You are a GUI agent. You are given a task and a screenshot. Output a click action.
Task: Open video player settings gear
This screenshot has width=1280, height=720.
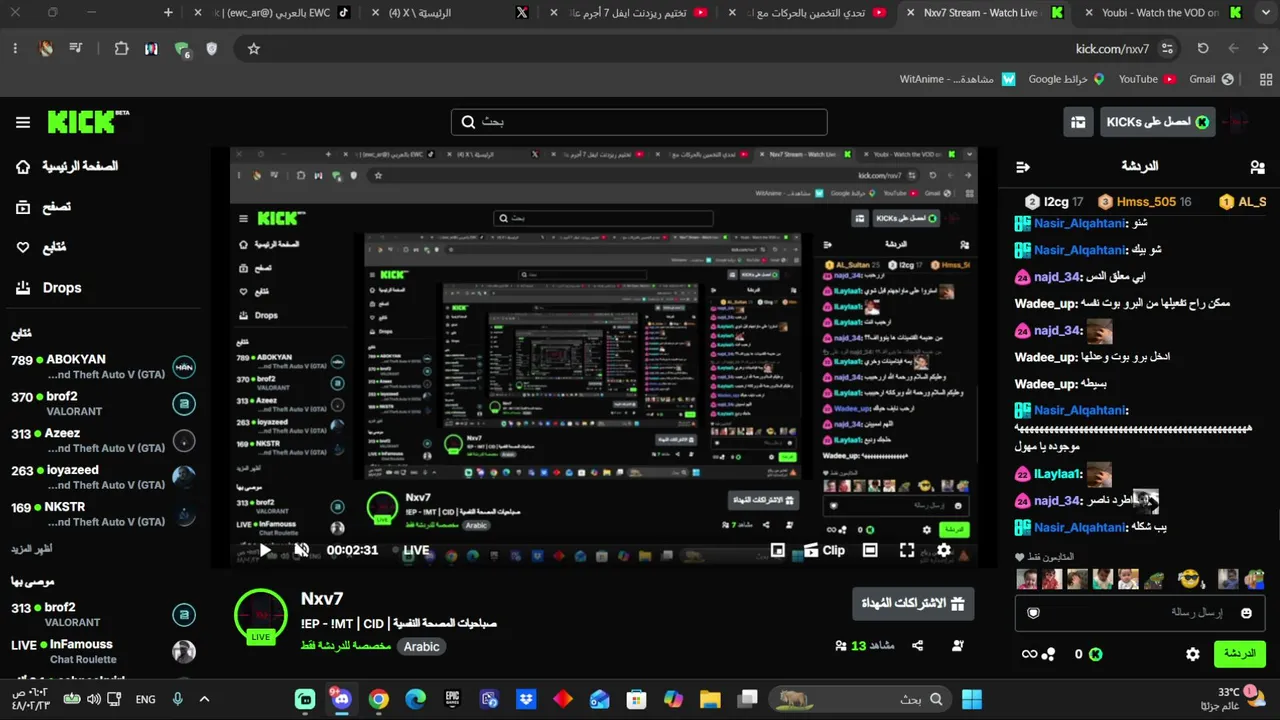943,550
